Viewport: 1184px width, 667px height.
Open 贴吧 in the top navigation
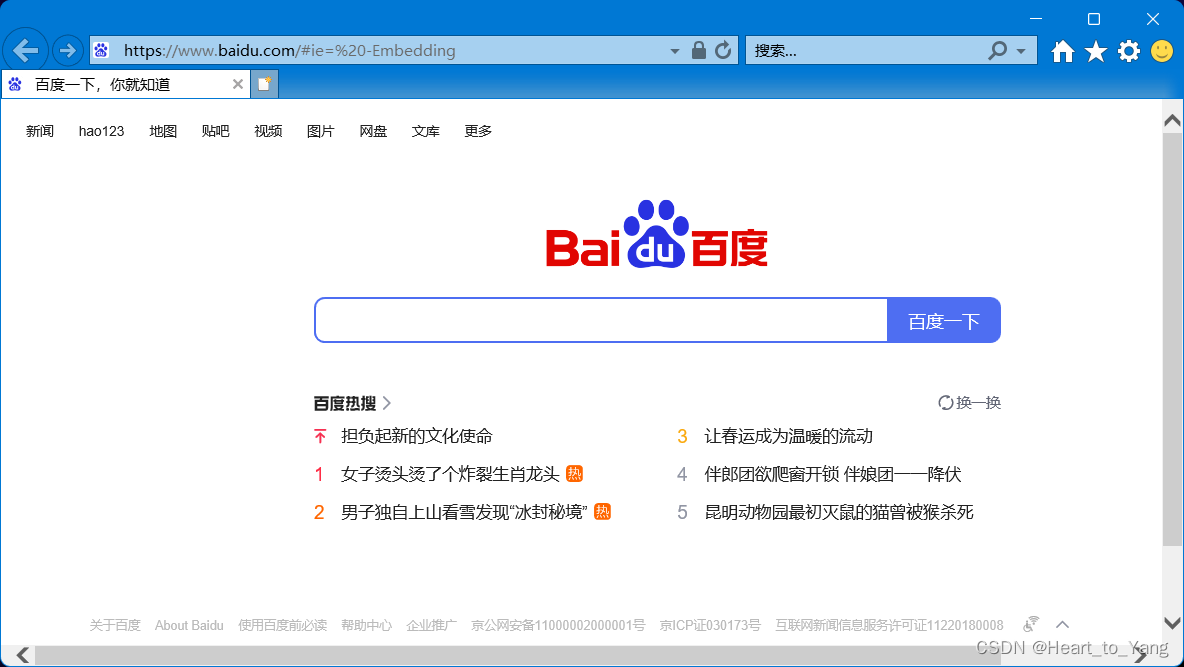tap(215, 131)
